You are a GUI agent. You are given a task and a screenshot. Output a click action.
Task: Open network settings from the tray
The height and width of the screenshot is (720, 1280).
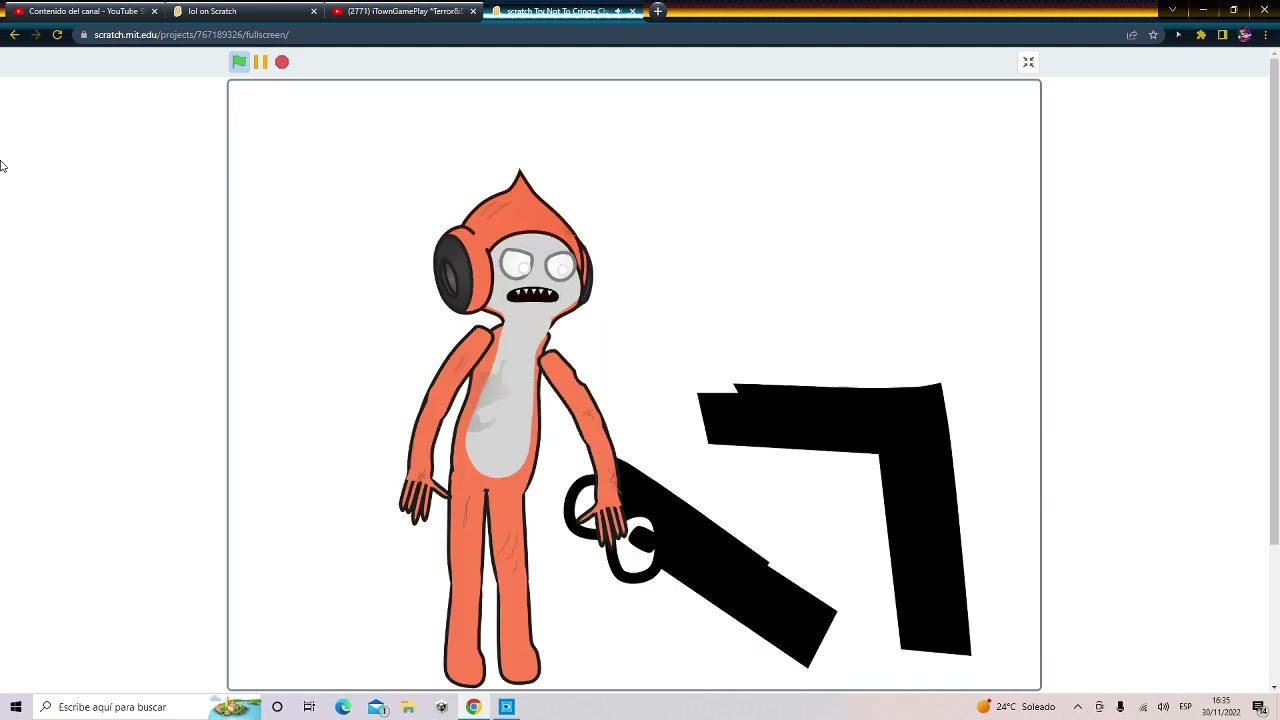pyautogui.click(x=1143, y=707)
